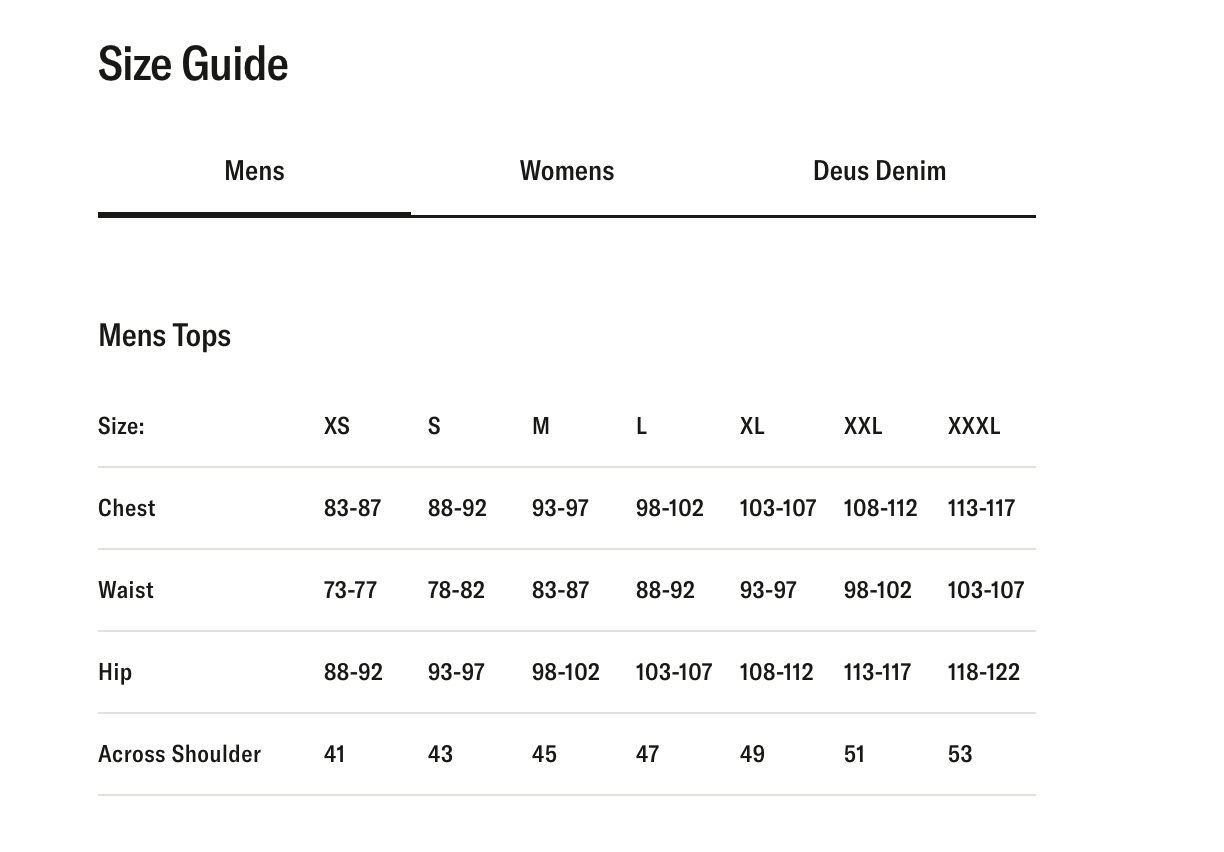This screenshot has height=852, width=1224.
Task: Select the XXXL hip value 118-122
Action: (983, 672)
